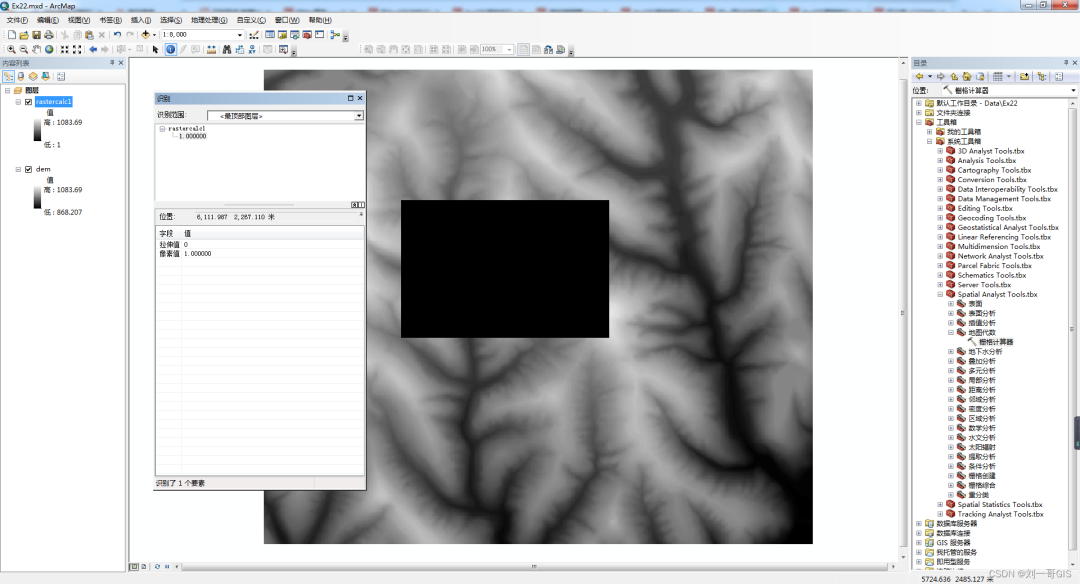The image size is (1080, 584).
Task: Click Fixed Zoom Out icon
Action: coord(77,50)
